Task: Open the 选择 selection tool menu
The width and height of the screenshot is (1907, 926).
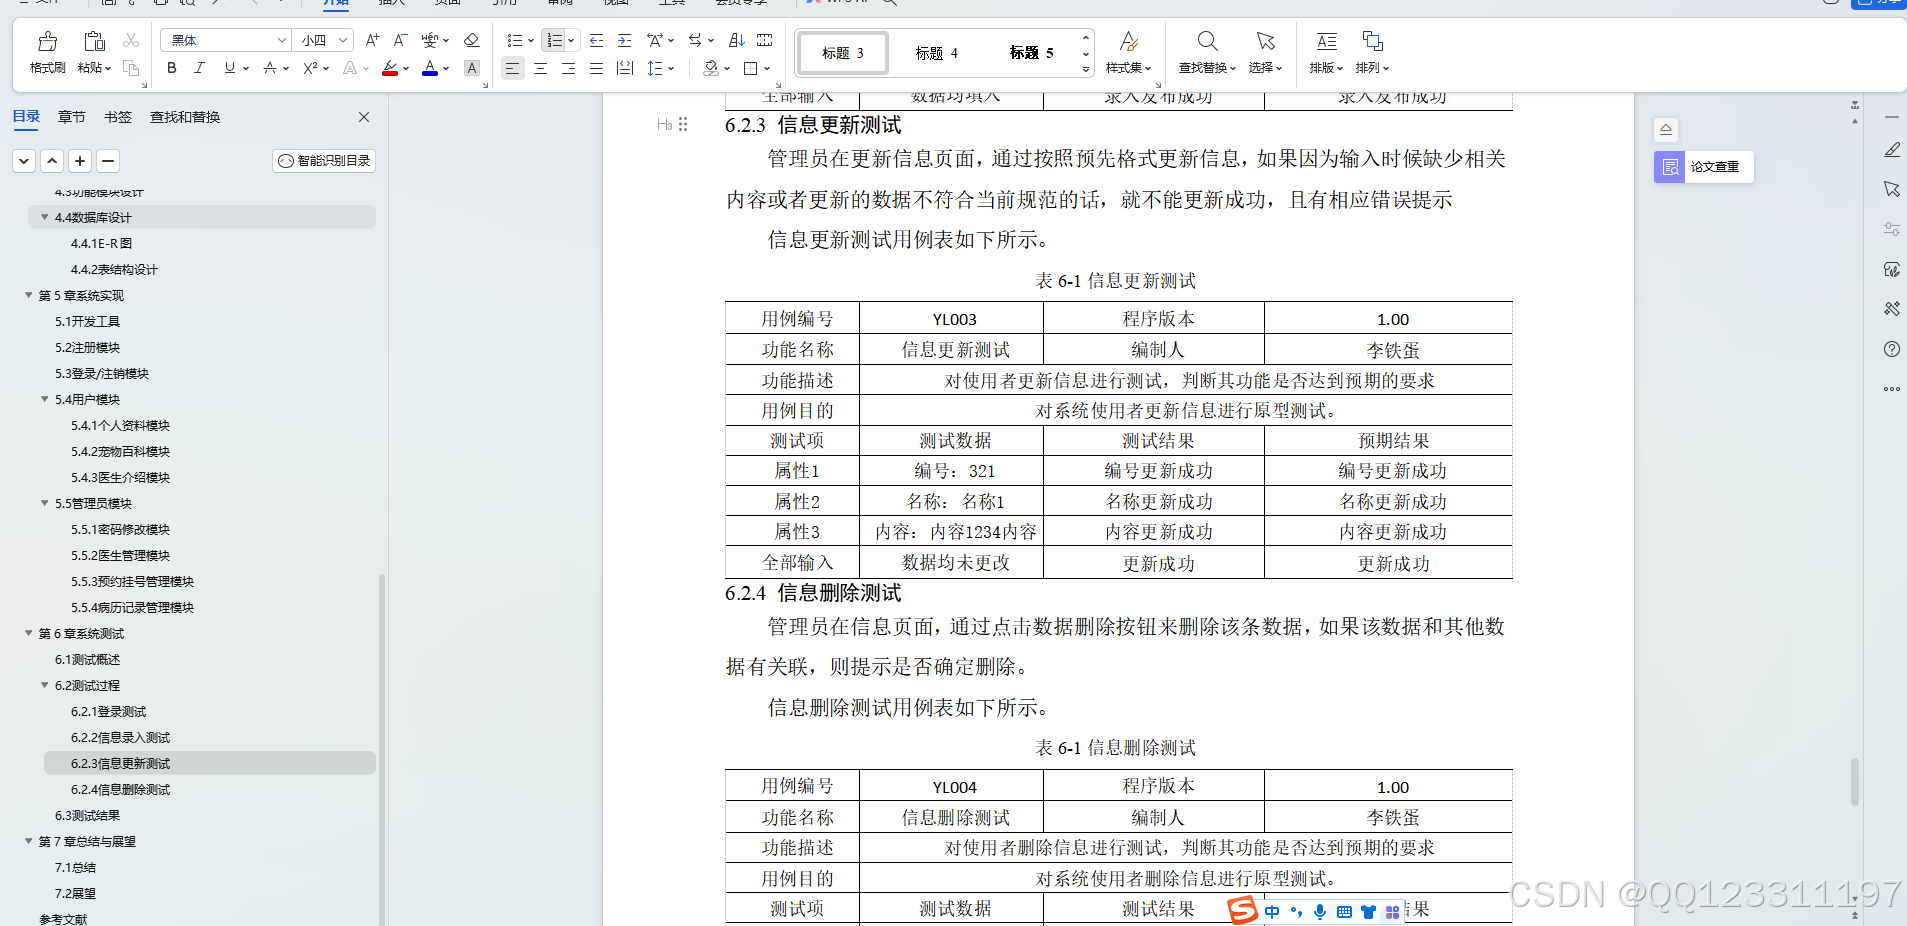Action: 1265,52
